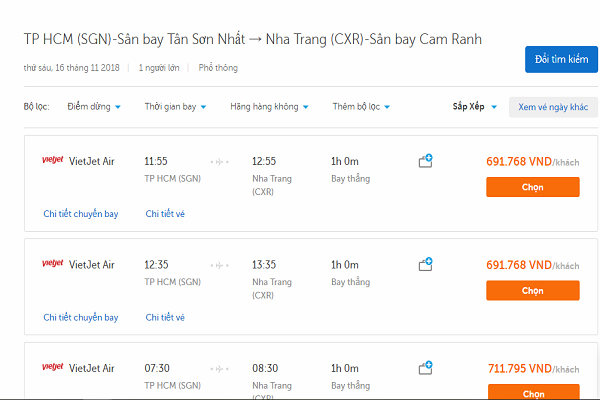Click the Đổi tìm kiếm button

[561, 59]
